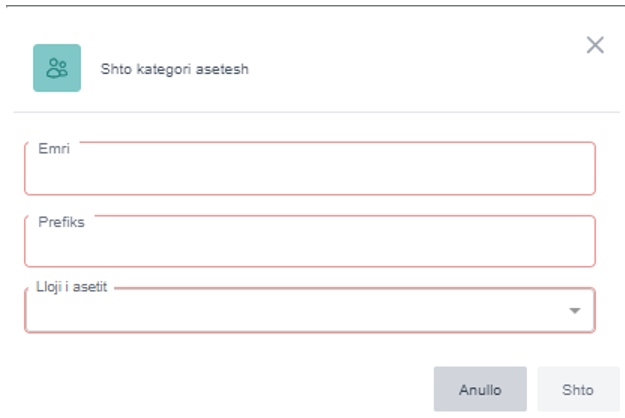Click the Prefiks field label
Viewport: 625px width, 418px height.
(x=61, y=221)
